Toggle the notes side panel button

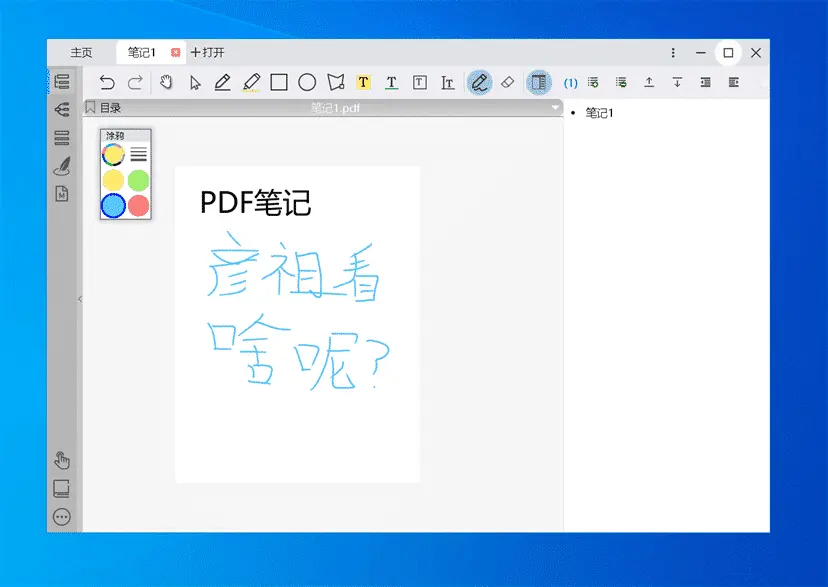click(539, 82)
